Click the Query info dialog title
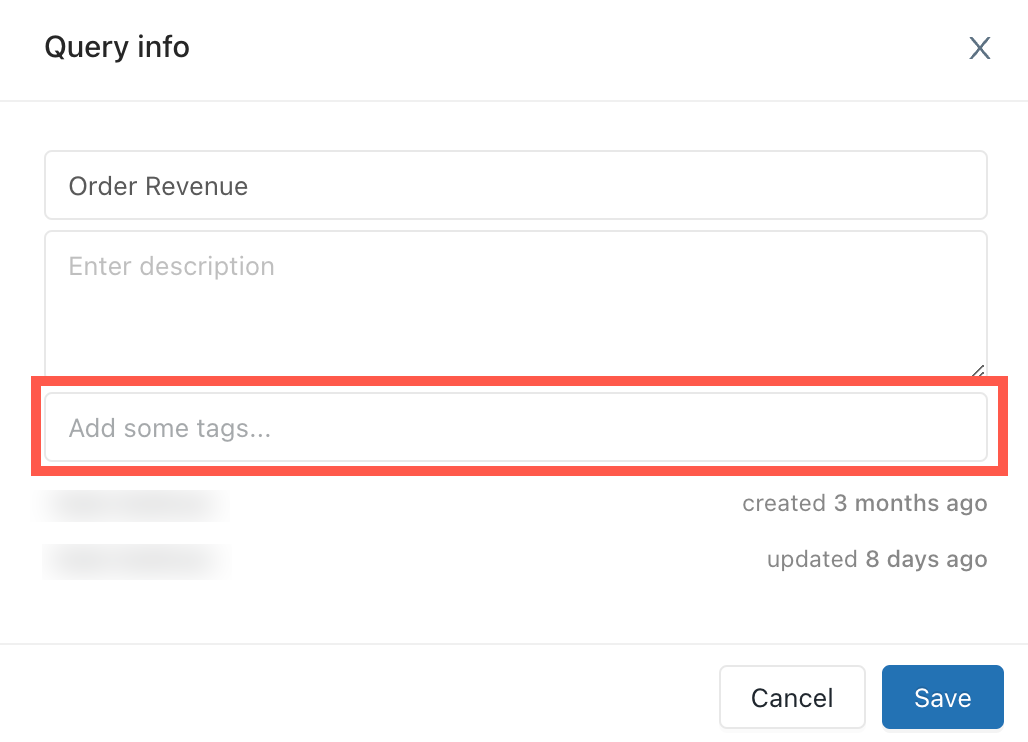The width and height of the screenshot is (1028, 742). (x=116, y=47)
